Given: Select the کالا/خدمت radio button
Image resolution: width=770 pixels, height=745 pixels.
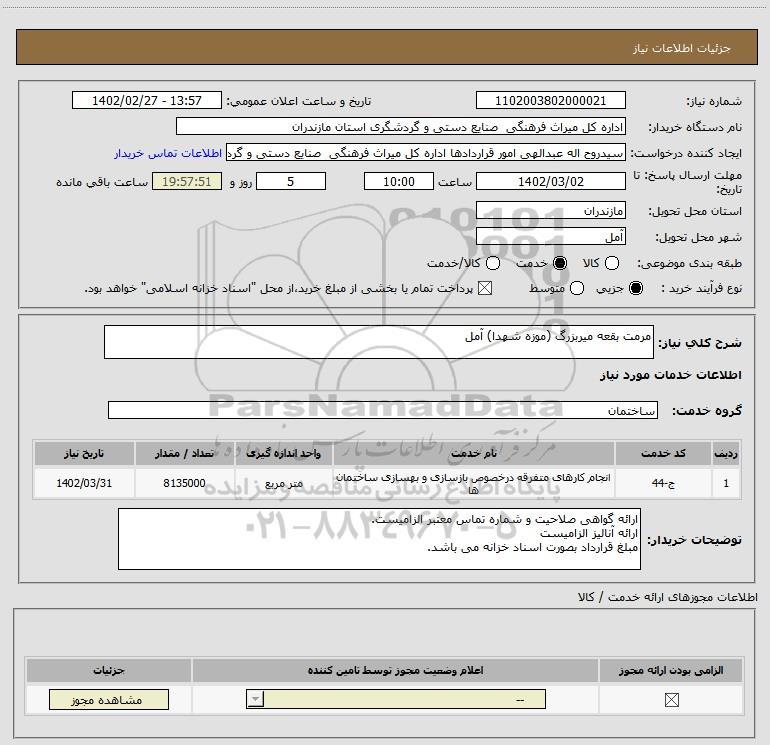Looking at the screenshot, I should (493, 263).
